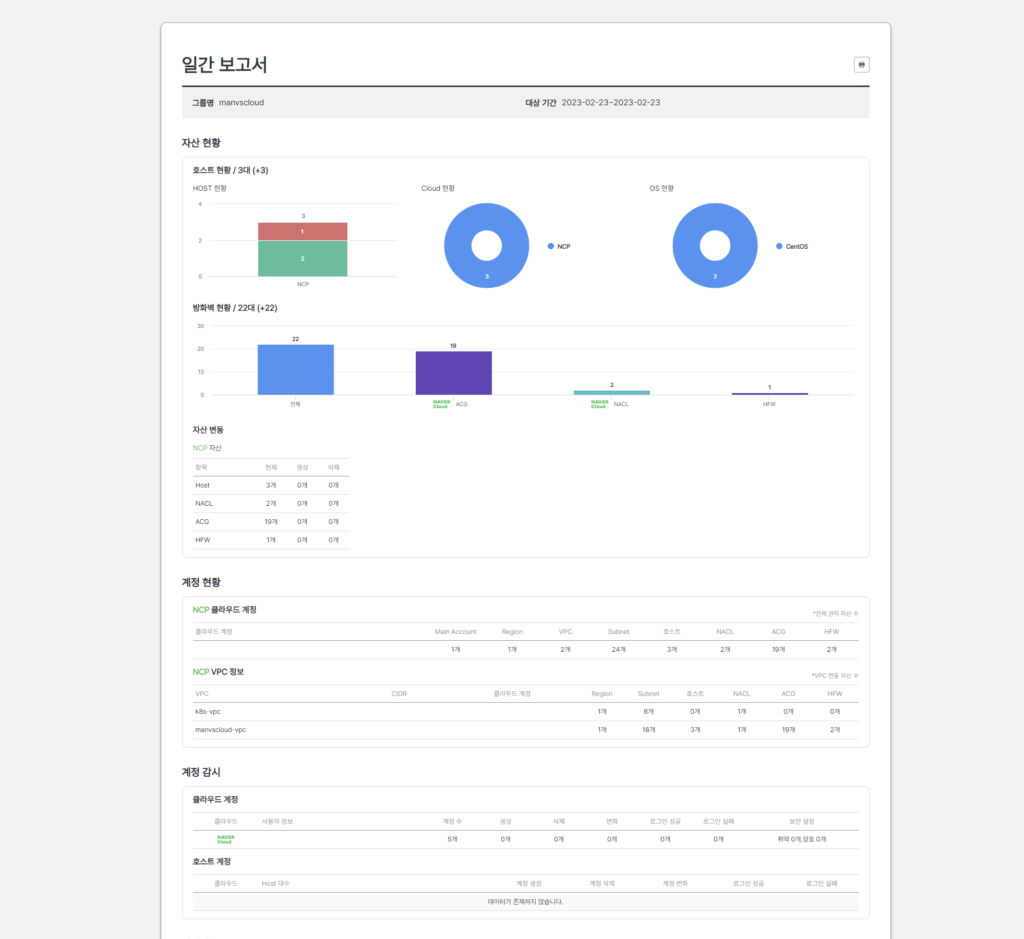Toggle the NCP legend in the Cloud 현황 chart
This screenshot has width=1024, height=939.
pos(556,245)
